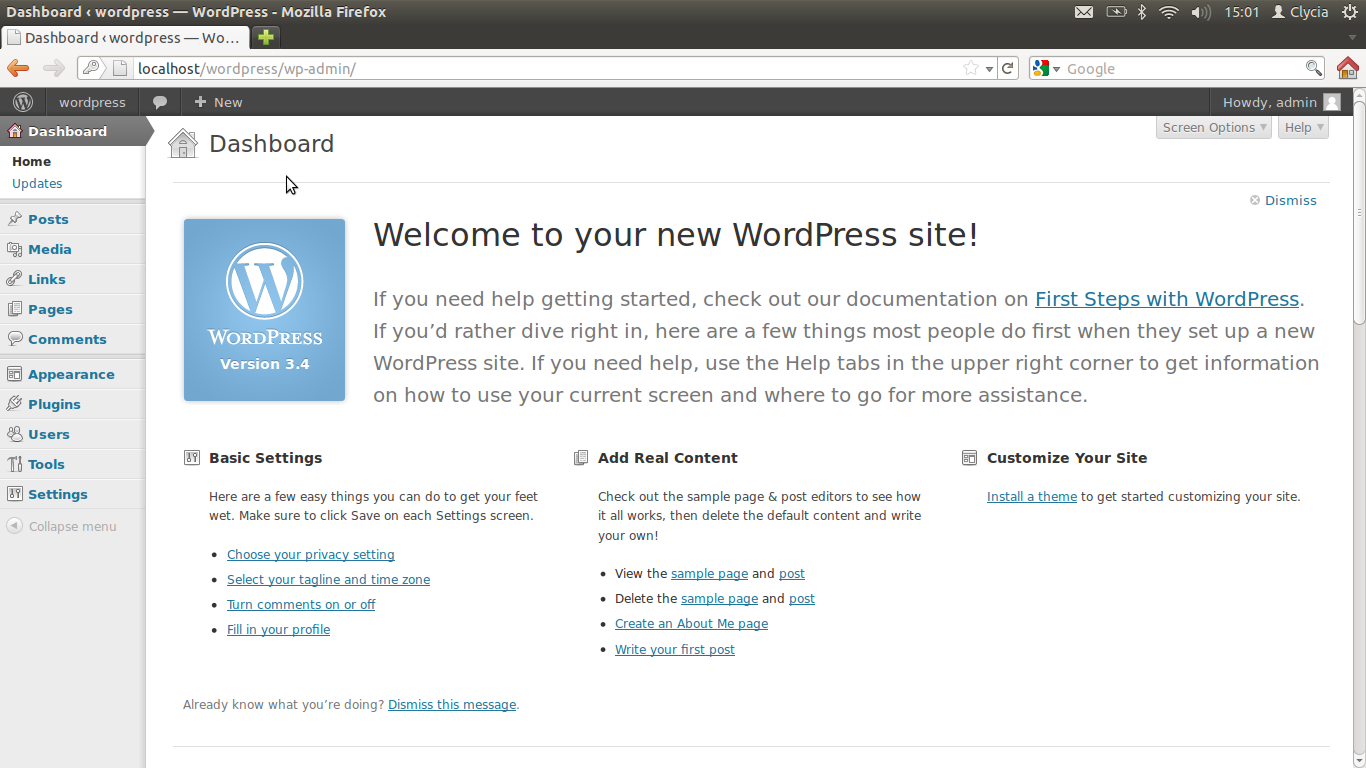Click the Collapse menu arrow icon
Viewport: 1366px width, 768px height.
(x=14, y=526)
